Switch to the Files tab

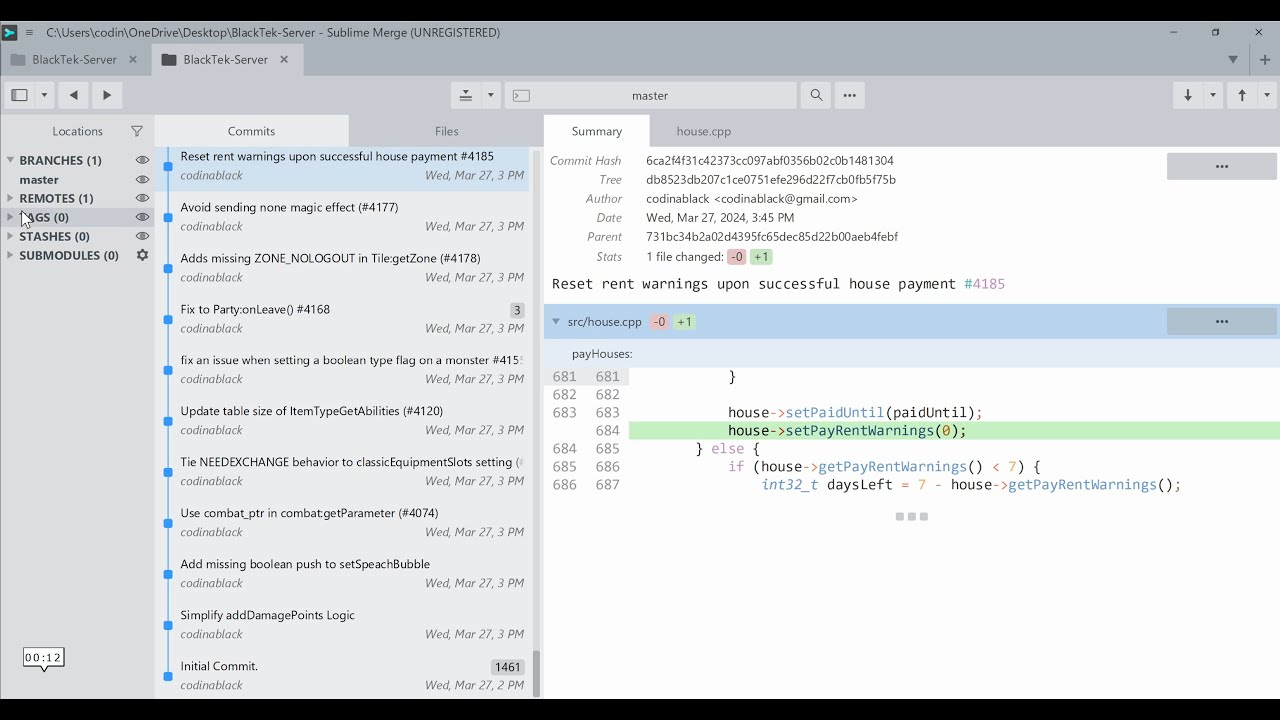click(446, 131)
